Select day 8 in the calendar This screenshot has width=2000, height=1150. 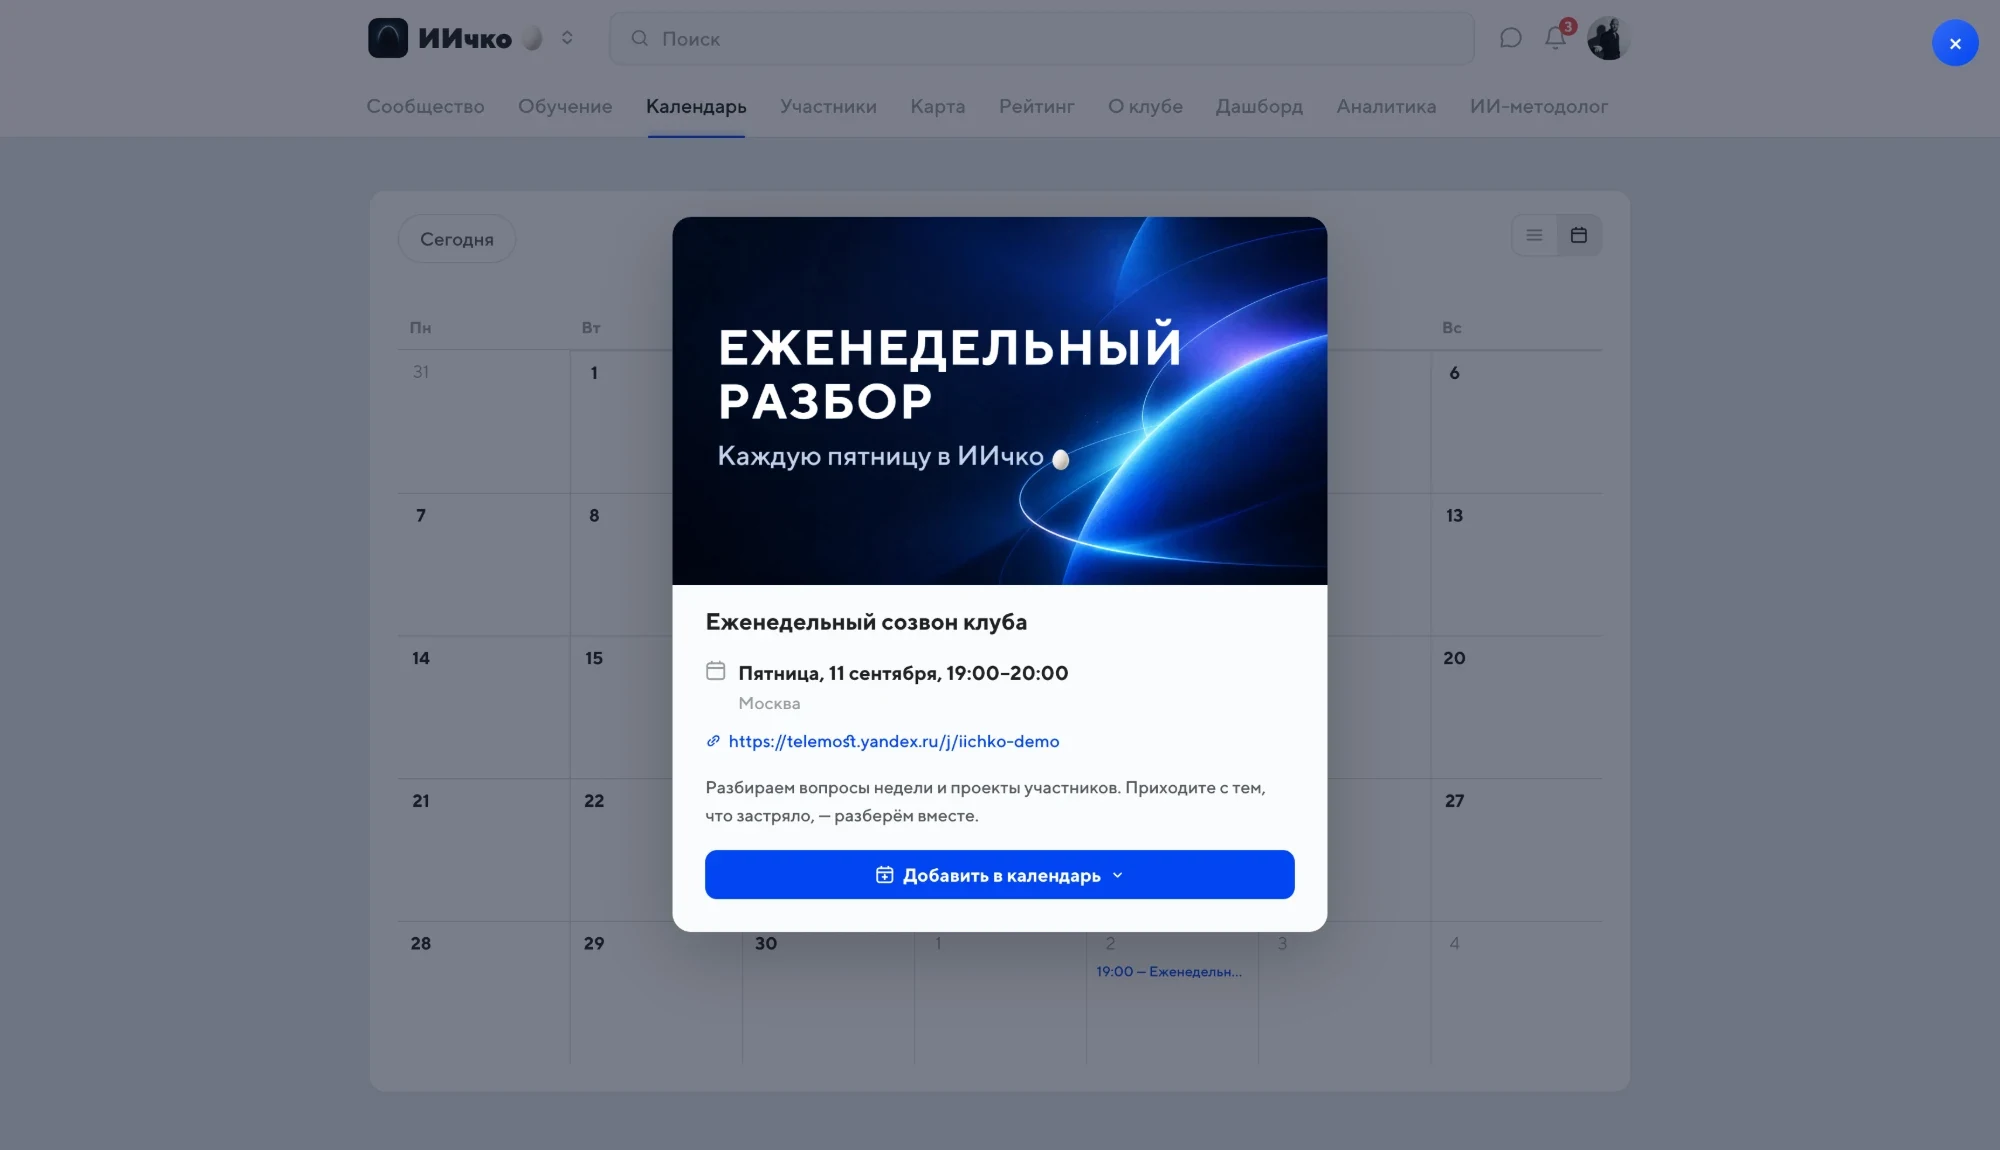(594, 516)
